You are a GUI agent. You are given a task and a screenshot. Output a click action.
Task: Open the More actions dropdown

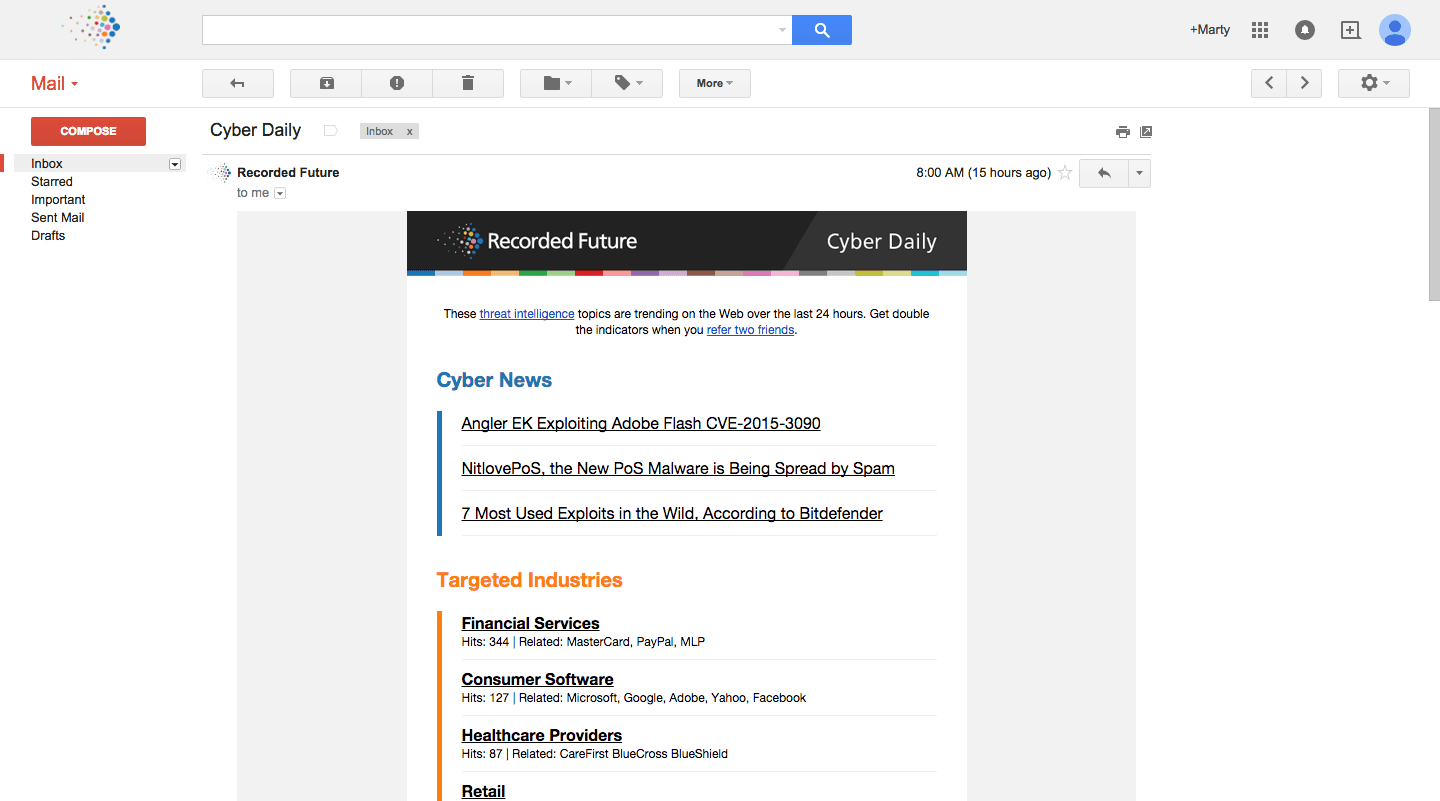(715, 83)
